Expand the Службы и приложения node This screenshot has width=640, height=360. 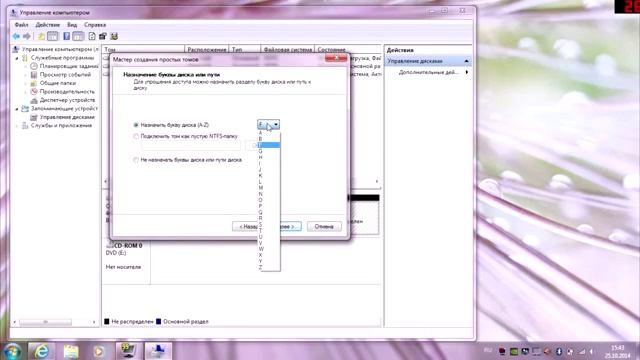[17, 126]
